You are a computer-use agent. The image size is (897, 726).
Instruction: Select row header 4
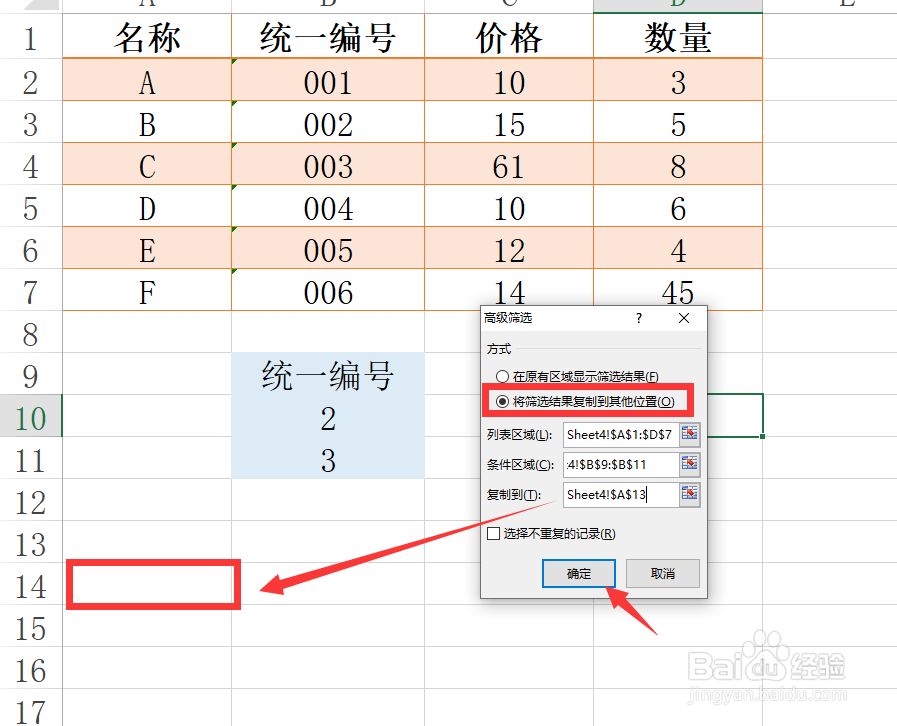coord(30,166)
